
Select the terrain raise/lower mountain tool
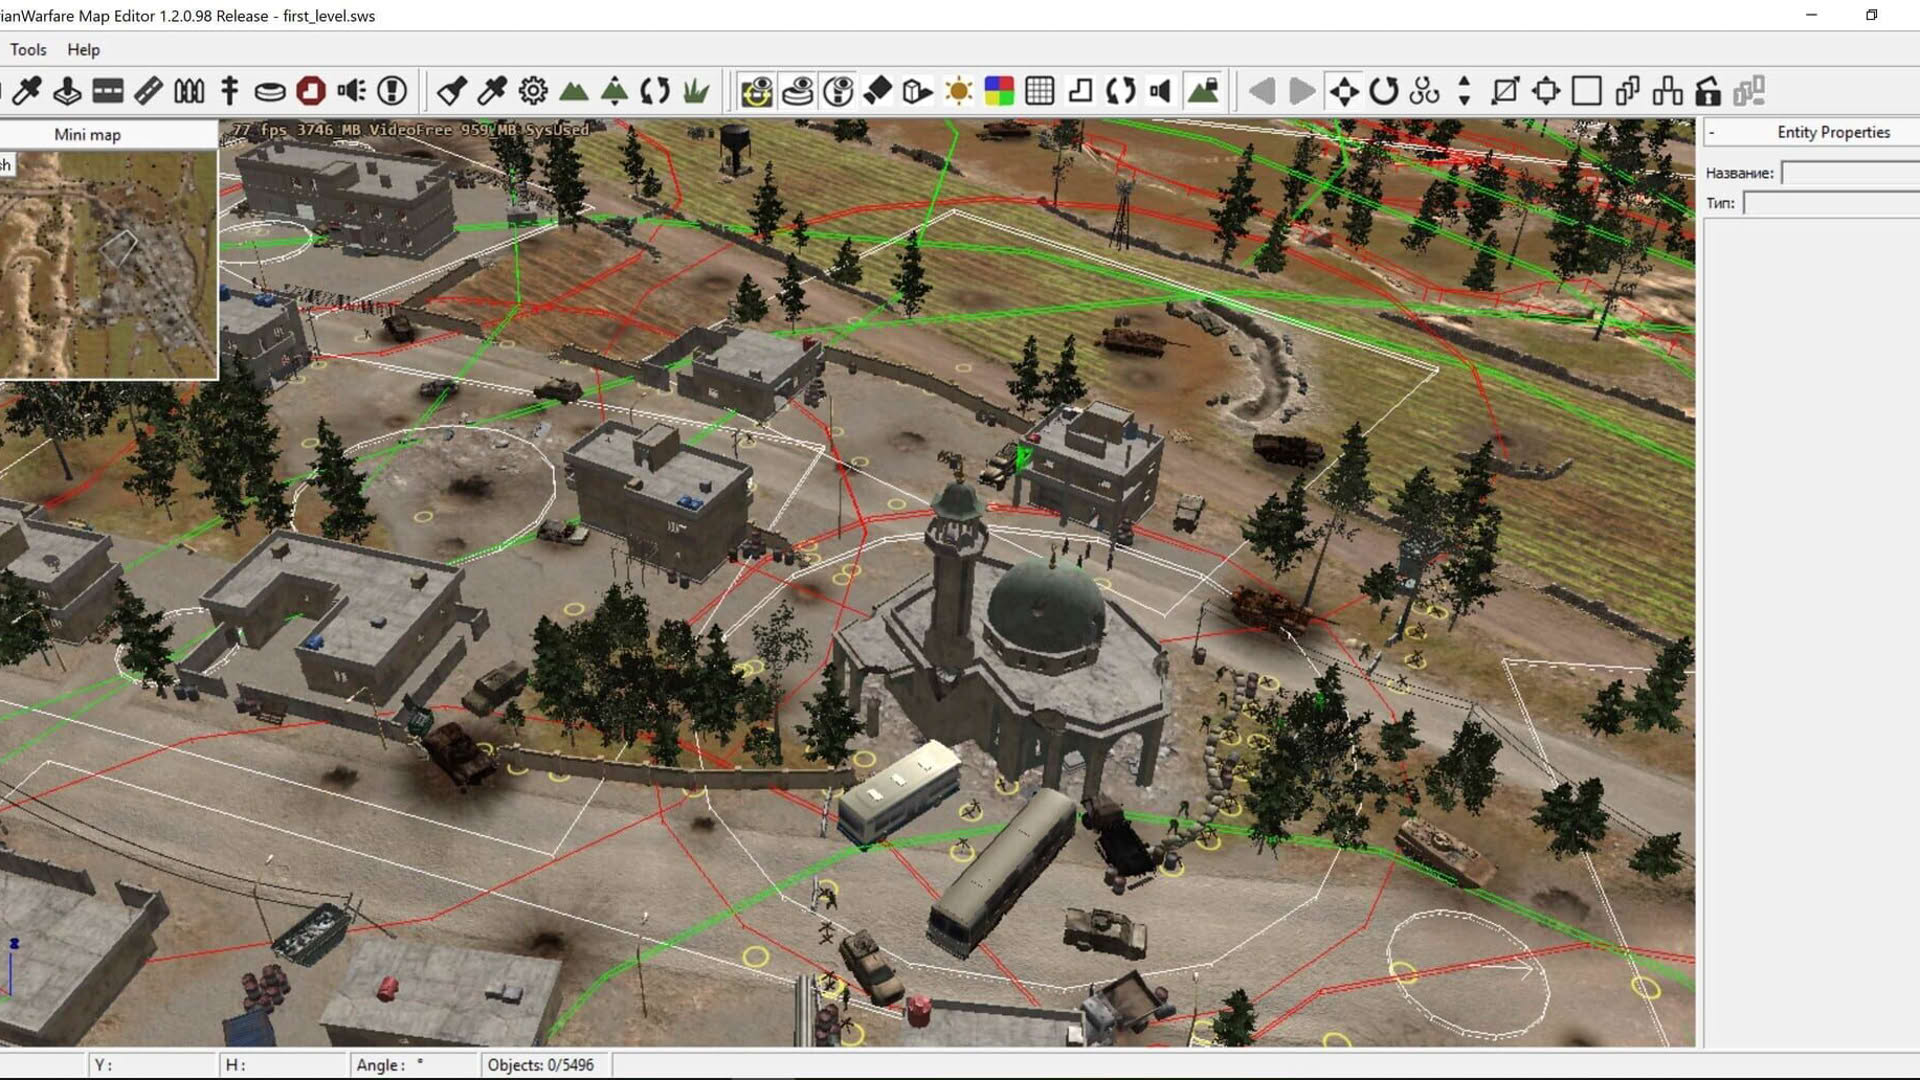pos(614,91)
